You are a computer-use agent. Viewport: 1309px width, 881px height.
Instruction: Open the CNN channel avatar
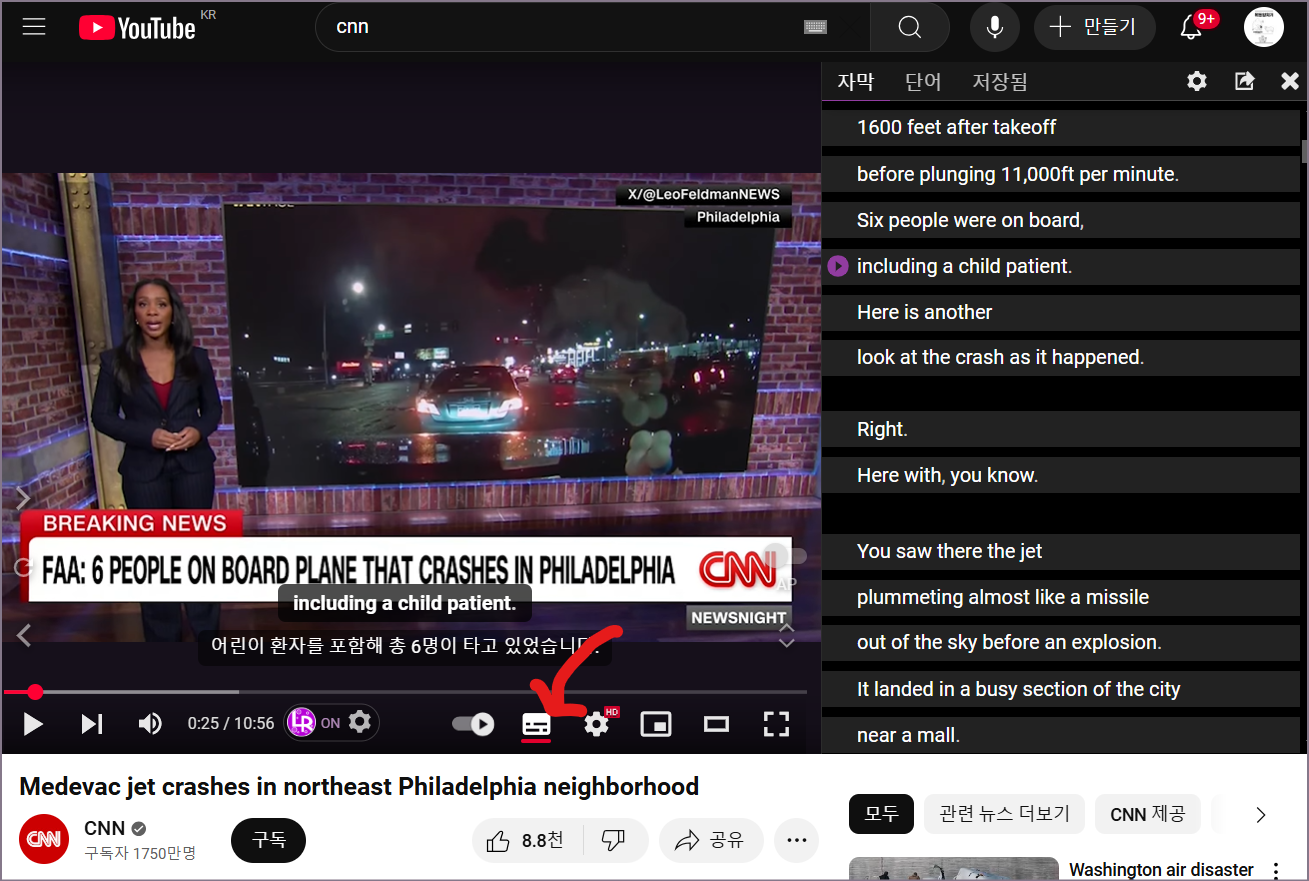tap(44, 840)
